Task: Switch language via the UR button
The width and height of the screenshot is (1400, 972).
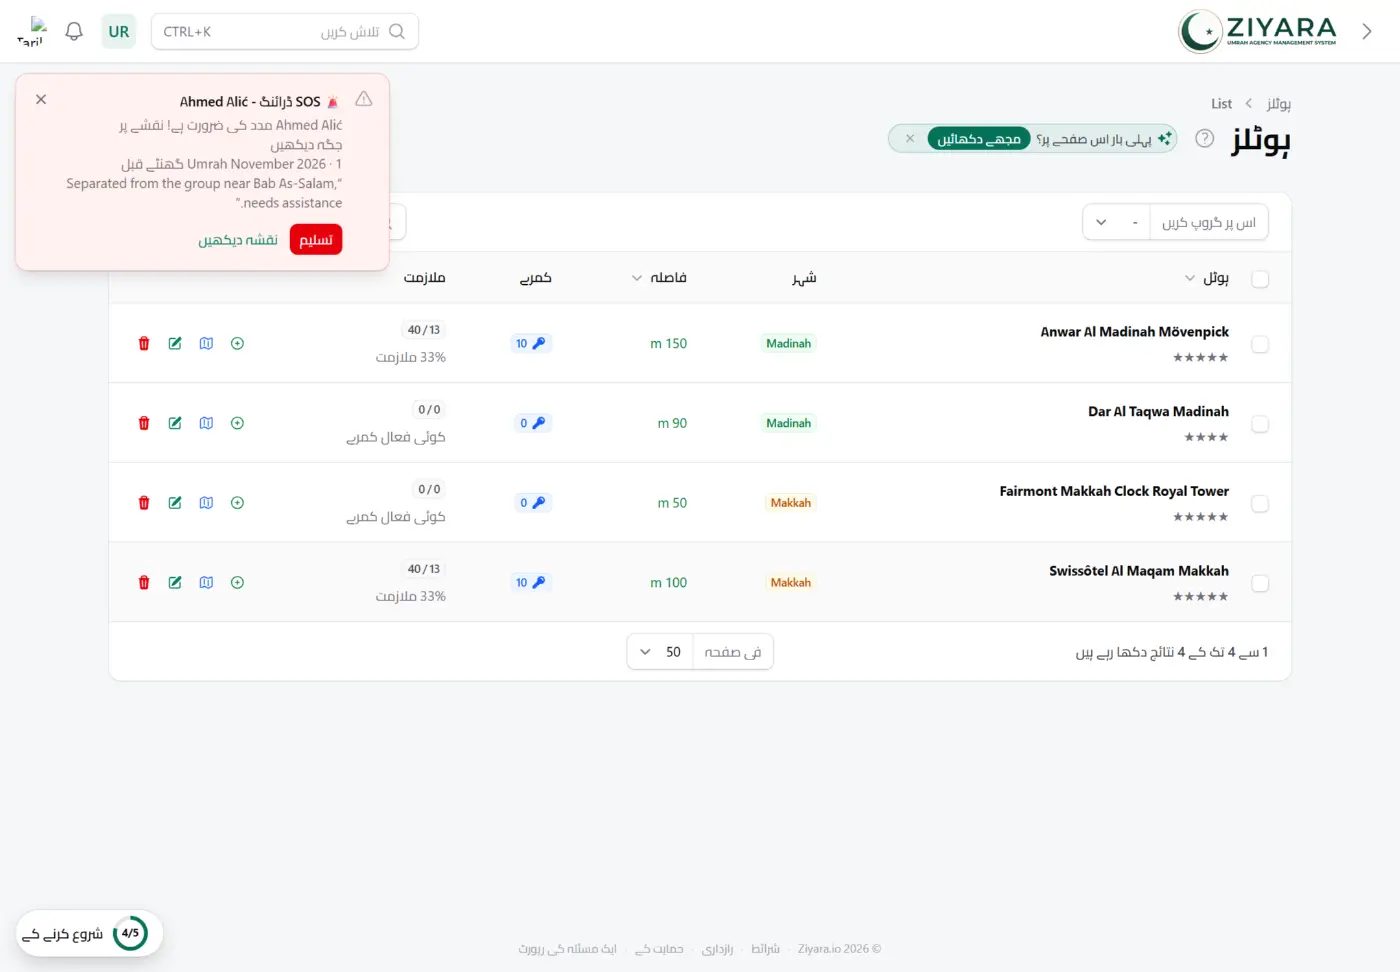Action: 119,31
